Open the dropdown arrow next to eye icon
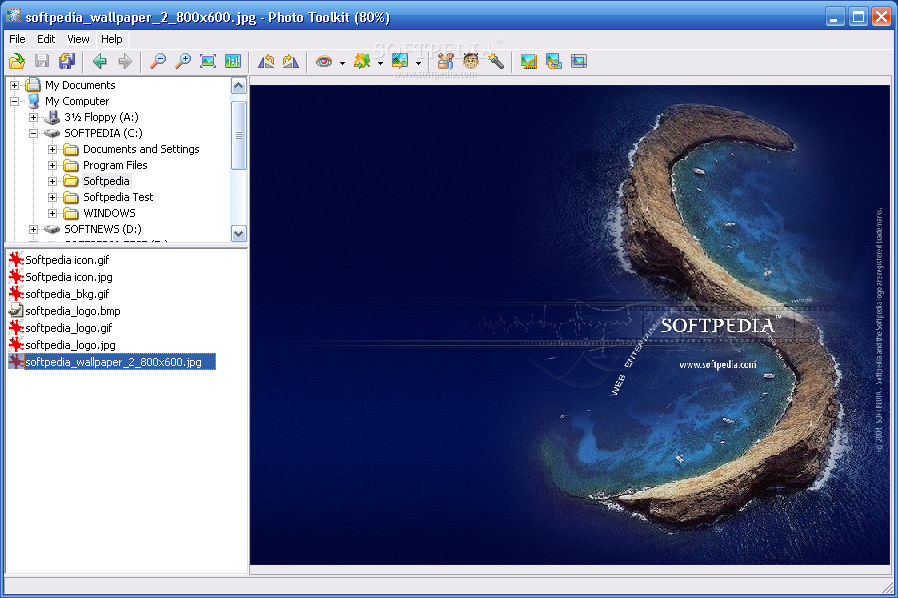This screenshot has width=898, height=598. (x=342, y=62)
